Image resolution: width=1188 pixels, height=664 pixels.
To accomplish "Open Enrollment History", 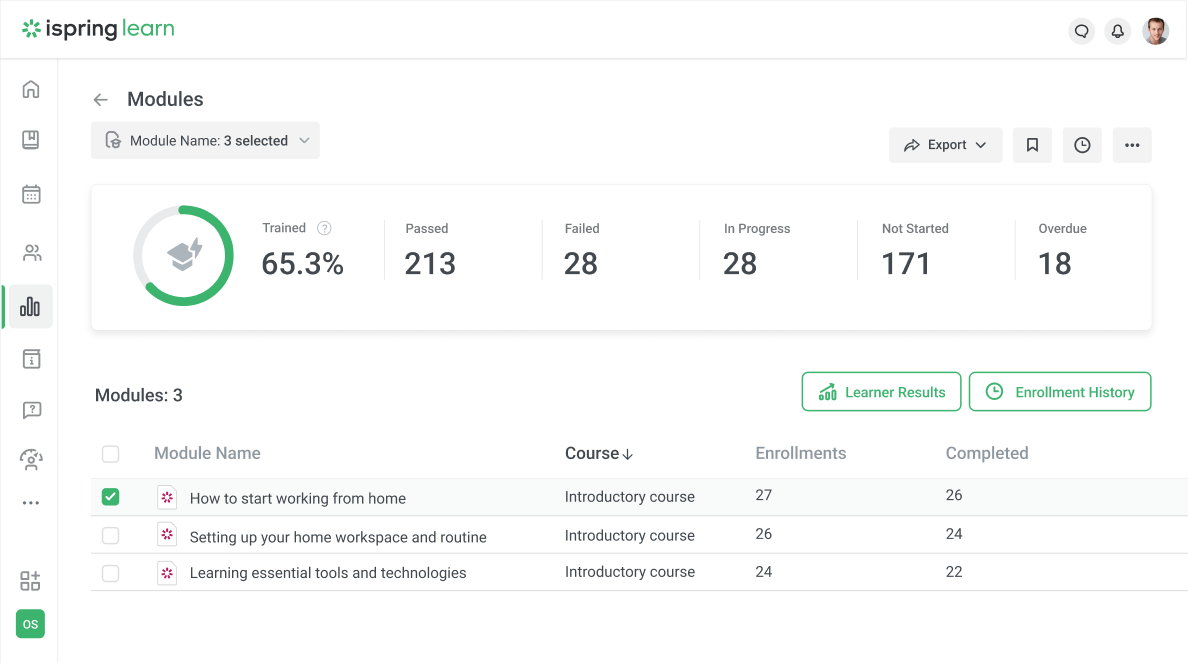I will (1060, 391).
